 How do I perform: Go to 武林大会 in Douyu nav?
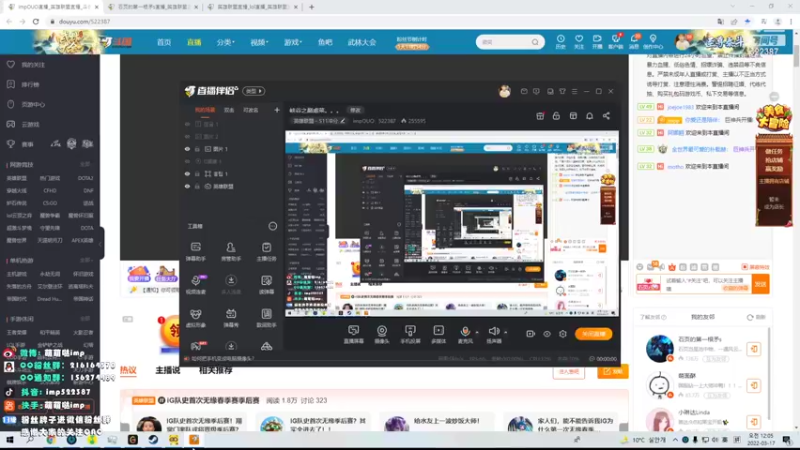[362, 42]
